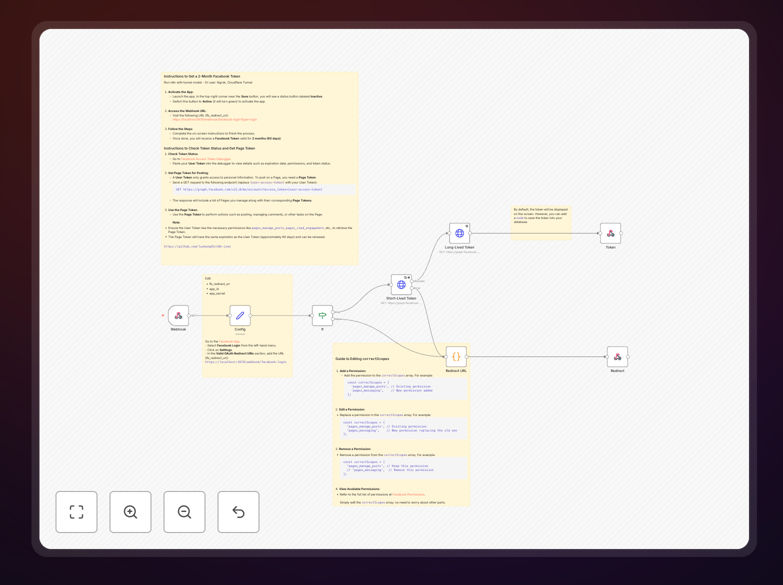
Task: Click the Token node label
Action: point(610,247)
